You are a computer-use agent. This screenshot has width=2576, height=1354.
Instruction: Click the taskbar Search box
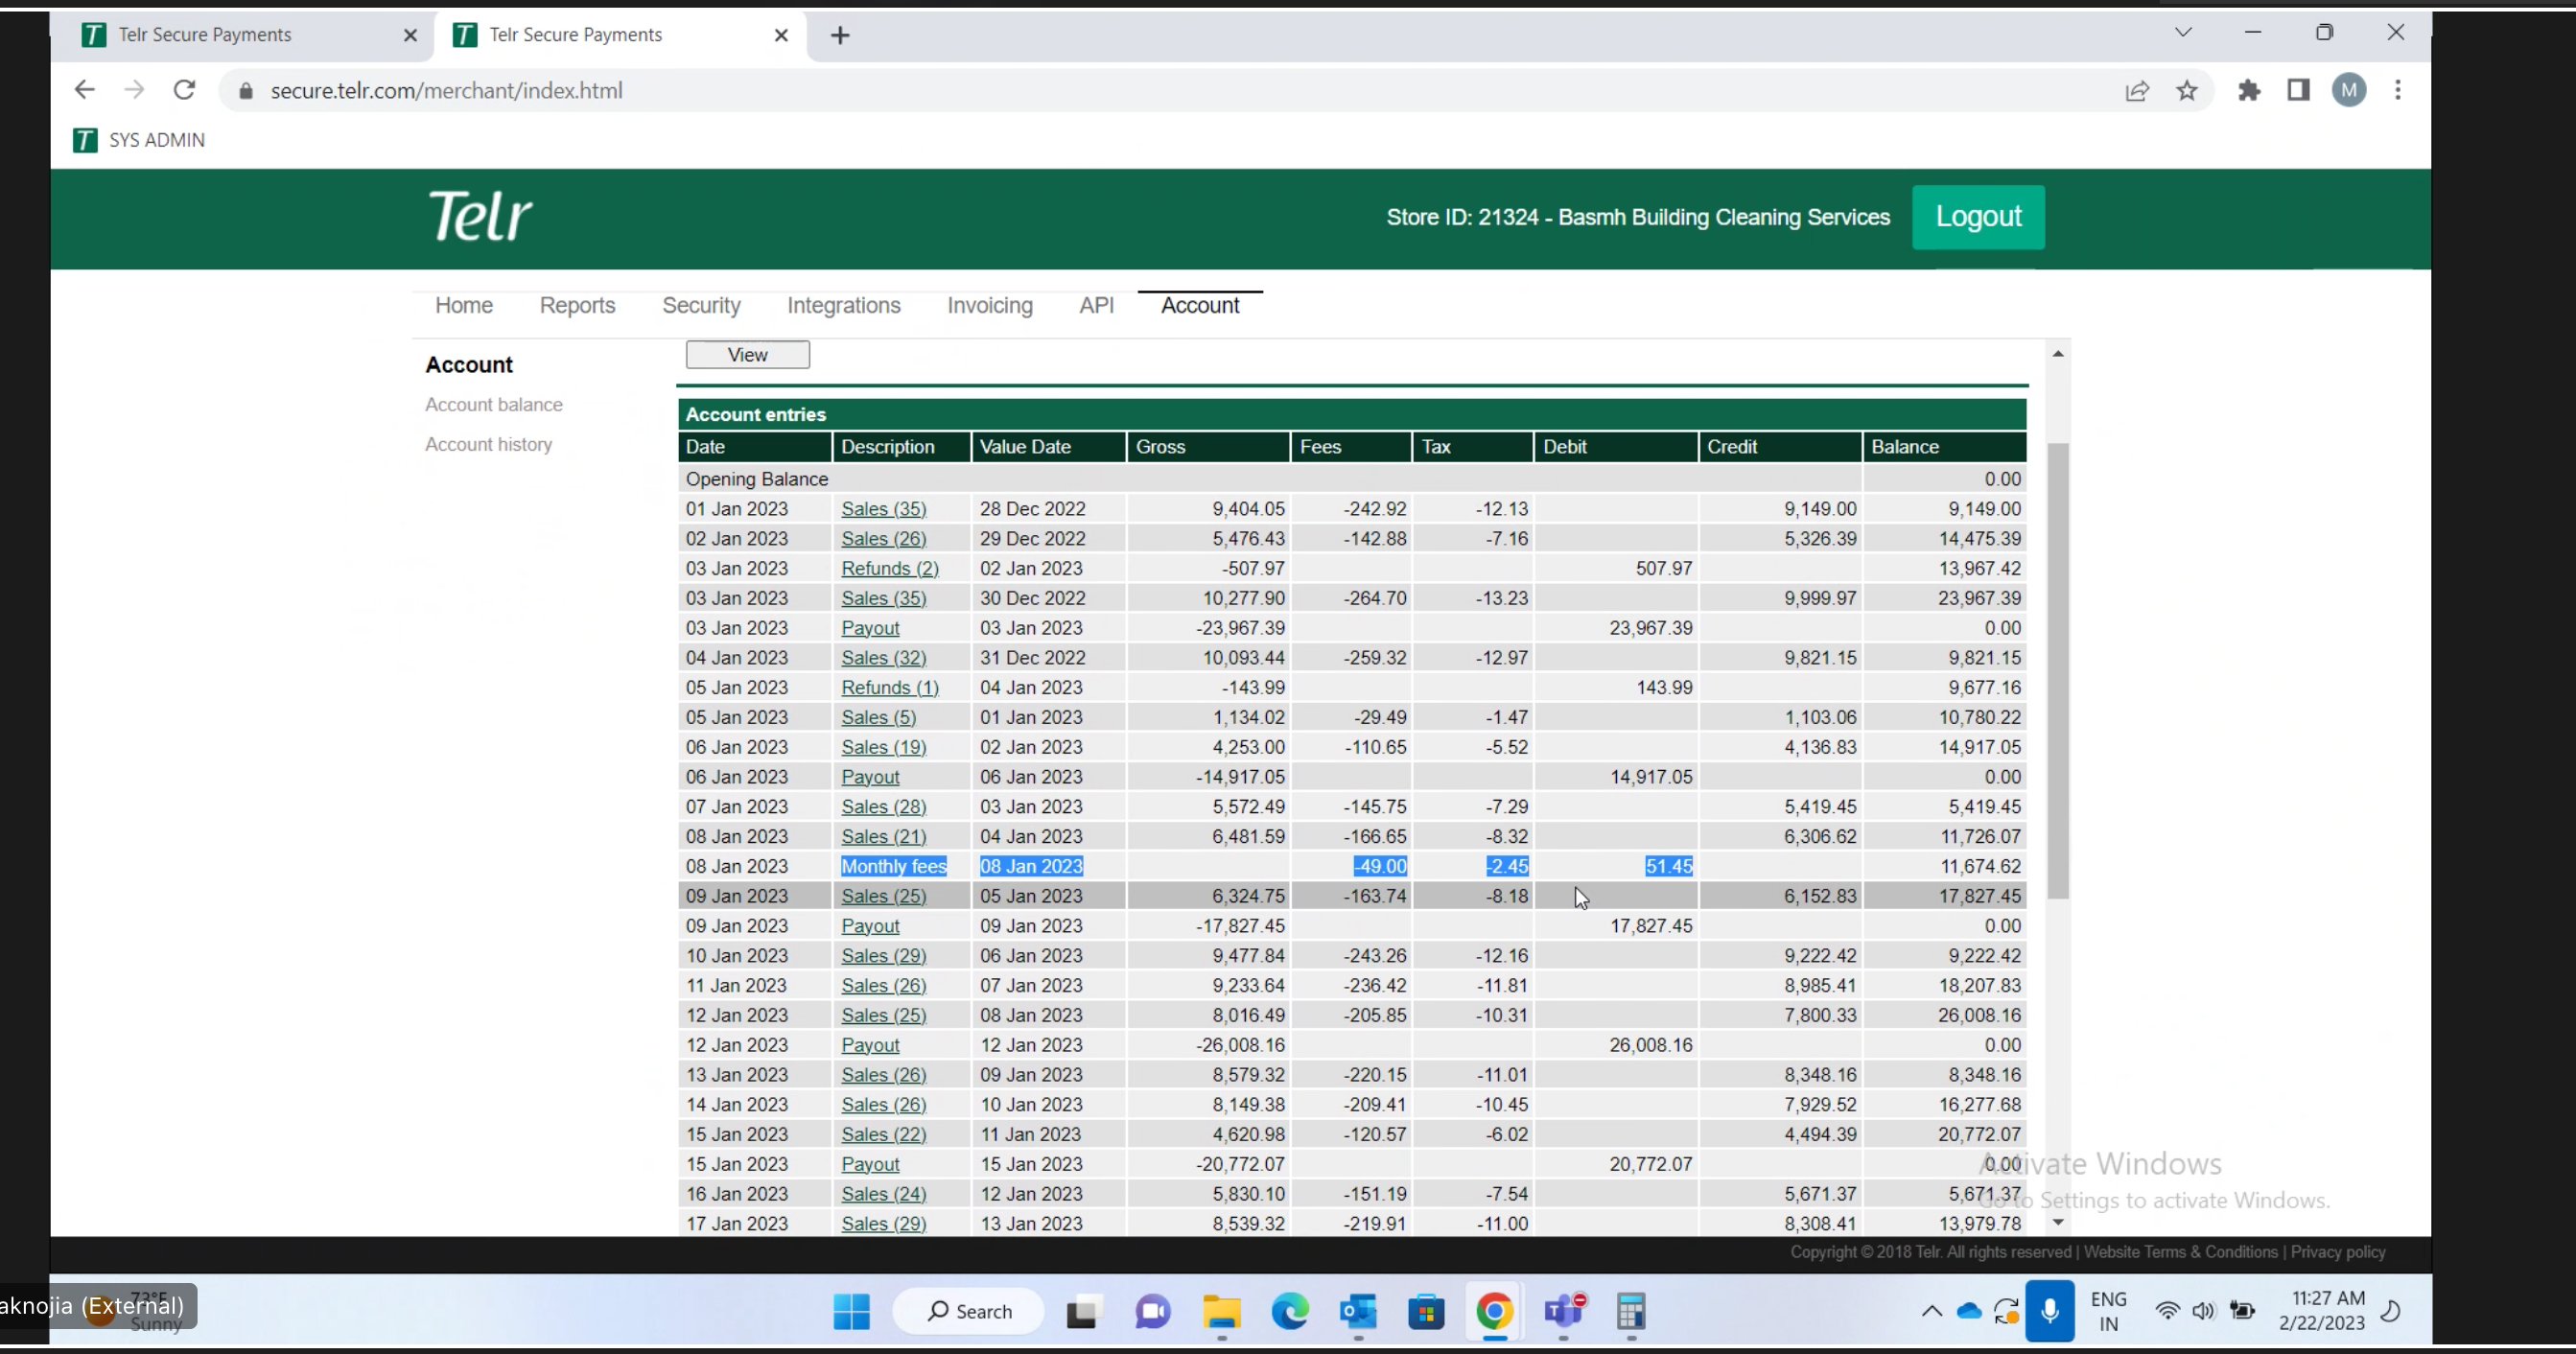(x=968, y=1311)
